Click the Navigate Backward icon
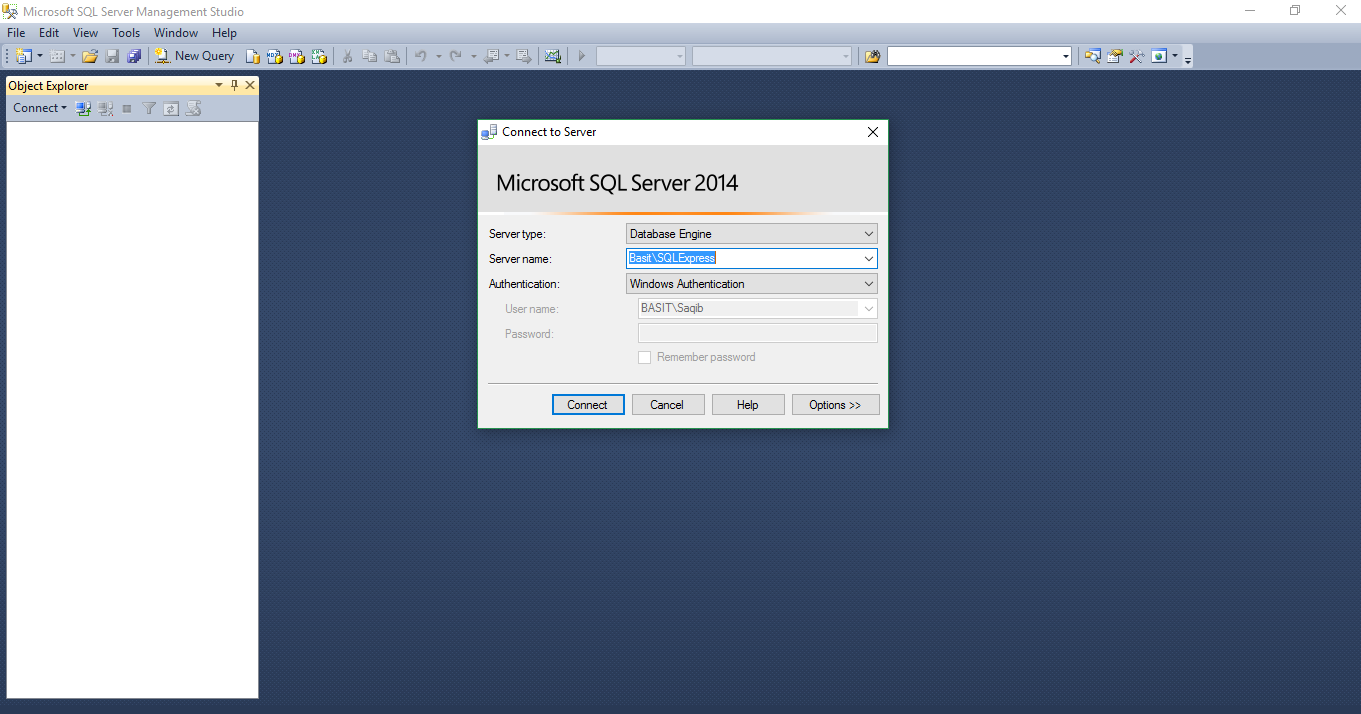The image size is (1361, 714). click(491, 56)
